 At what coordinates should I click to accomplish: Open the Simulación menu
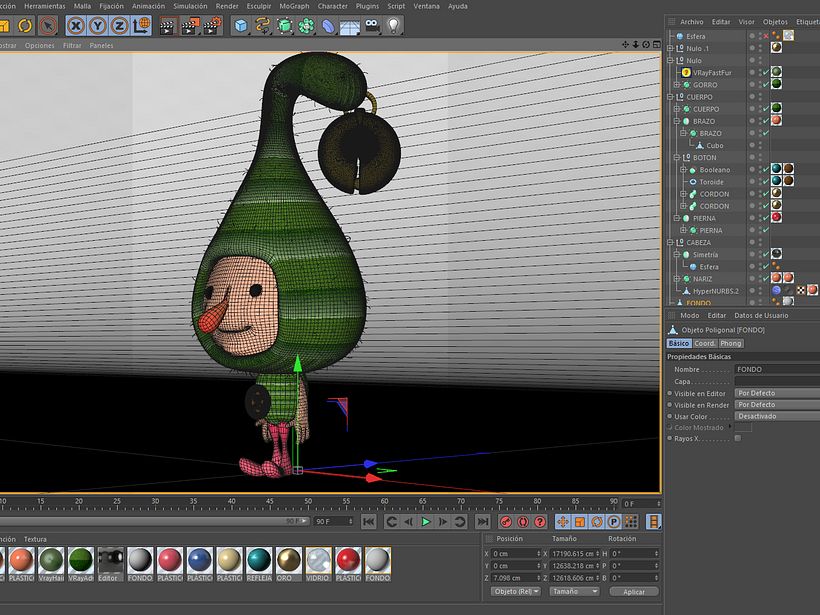point(190,6)
